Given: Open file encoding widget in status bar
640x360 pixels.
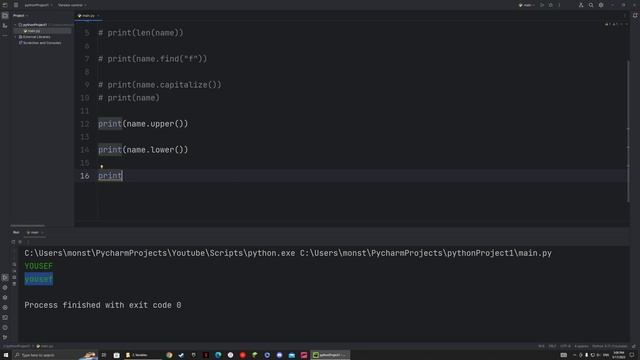Looking at the screenshot, I should [565, 346].
